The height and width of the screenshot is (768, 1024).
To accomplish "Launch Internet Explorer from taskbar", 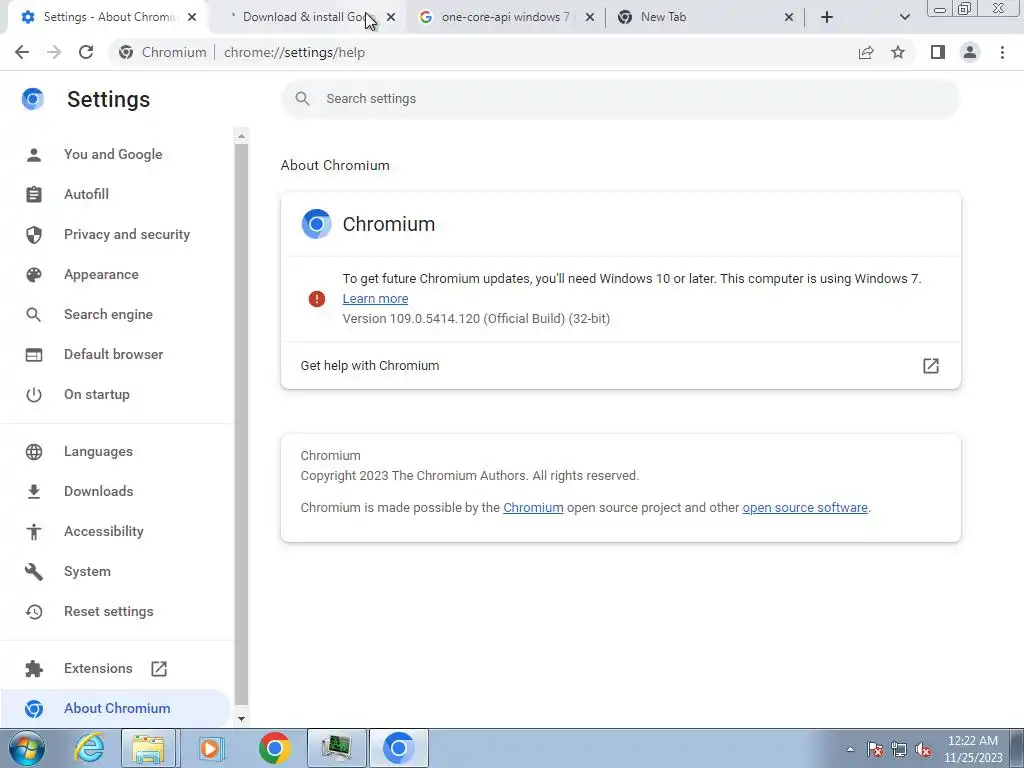I will [x=89, y=748].
